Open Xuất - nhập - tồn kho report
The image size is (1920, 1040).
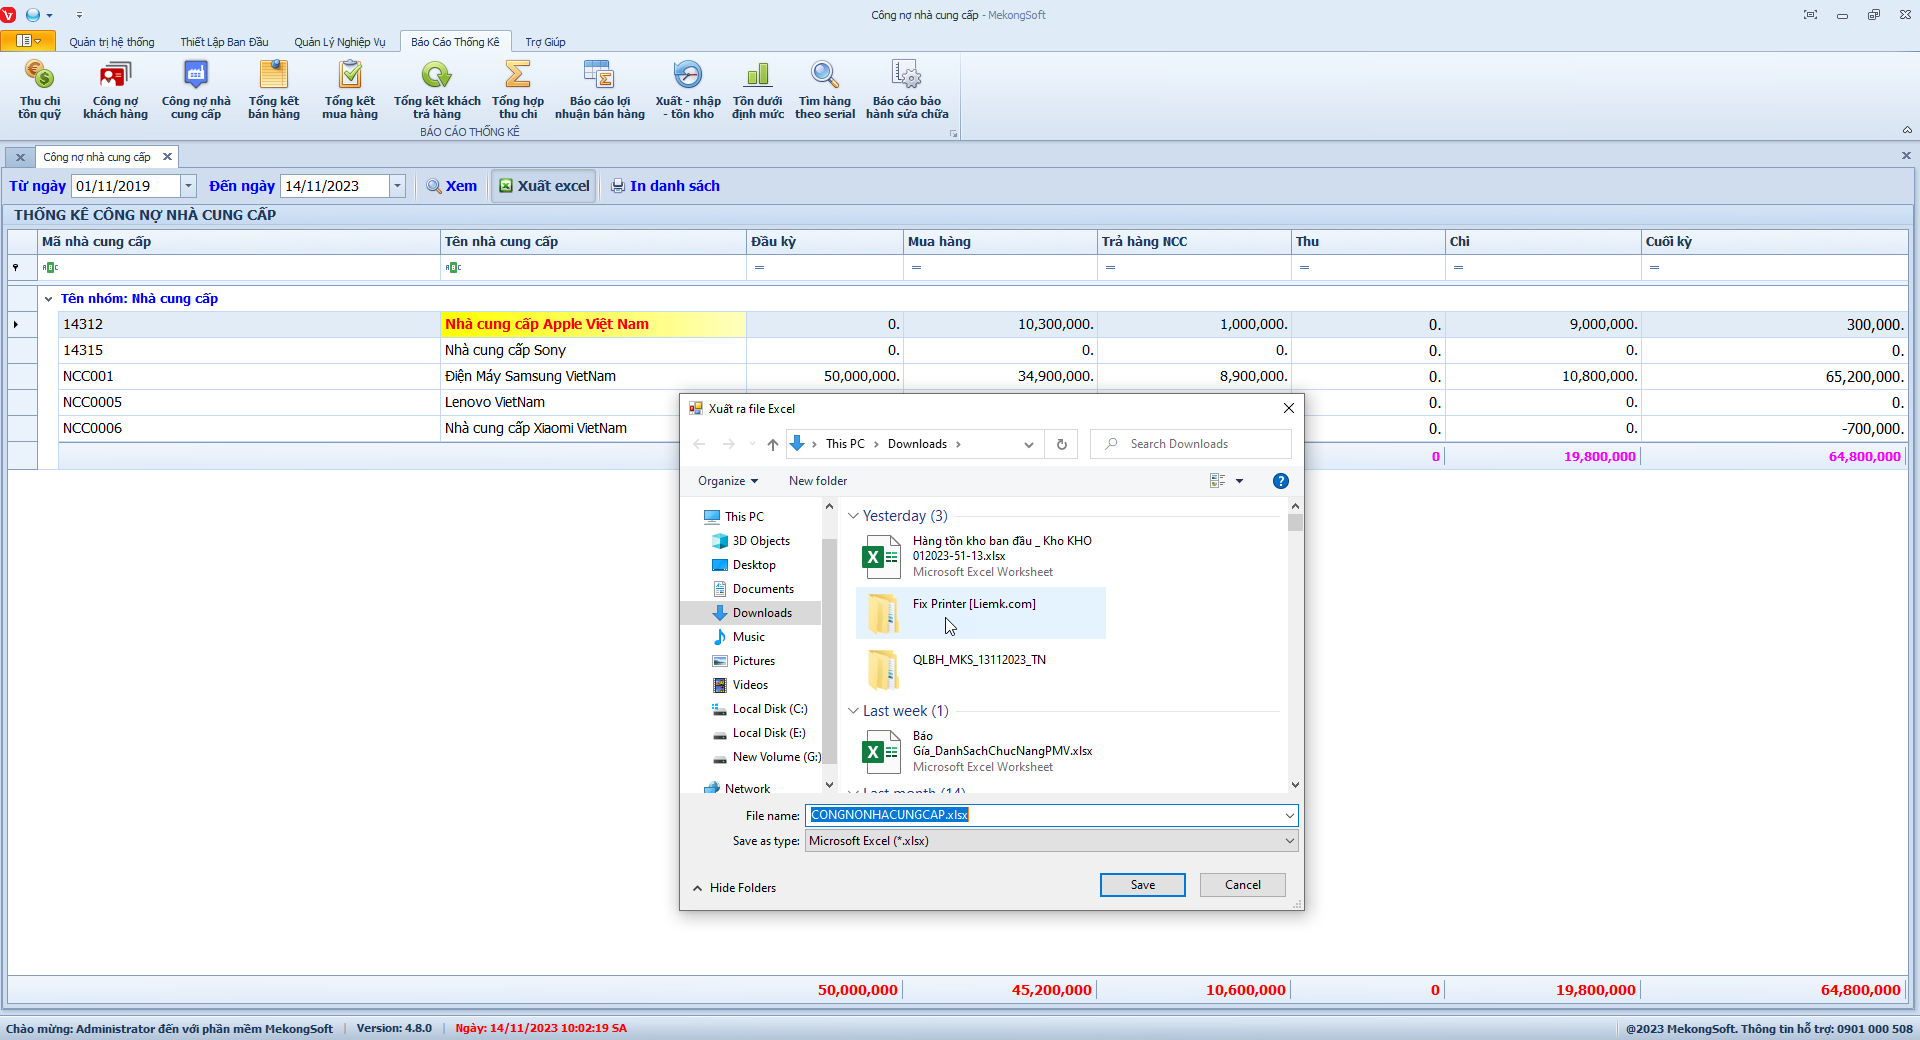point(688,88)
